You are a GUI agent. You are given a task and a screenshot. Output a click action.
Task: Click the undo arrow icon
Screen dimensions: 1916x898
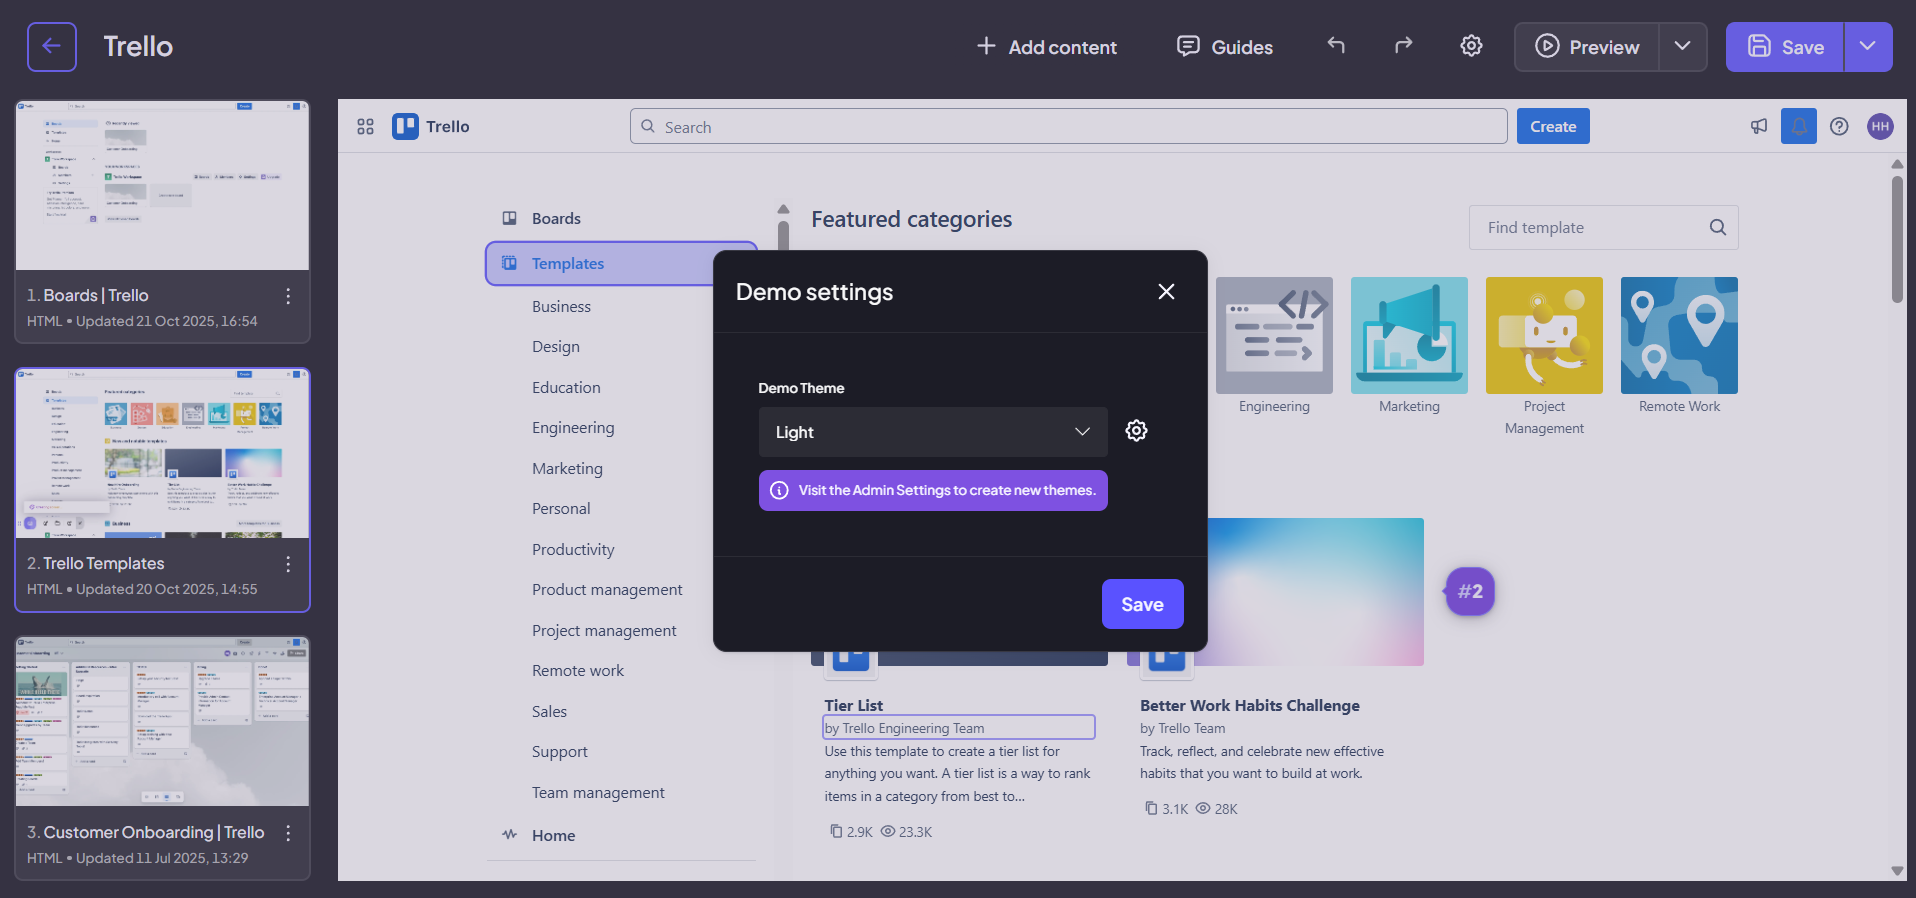(1336, 45)
